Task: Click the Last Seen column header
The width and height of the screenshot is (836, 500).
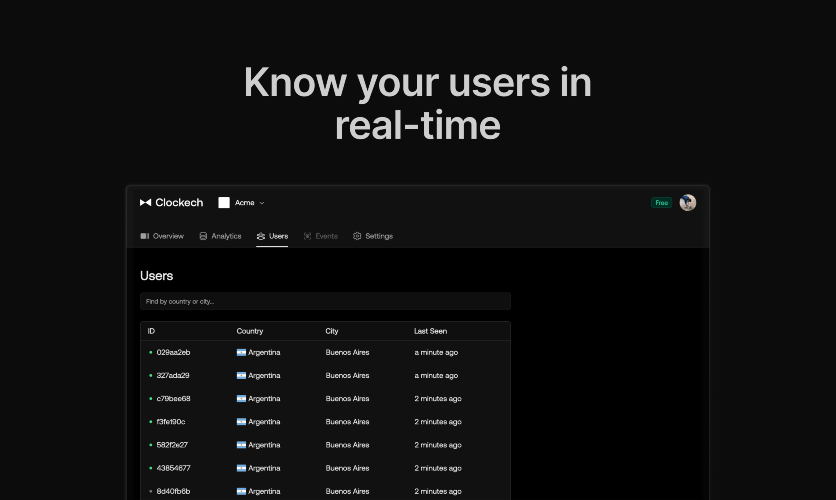Action: 430,331
